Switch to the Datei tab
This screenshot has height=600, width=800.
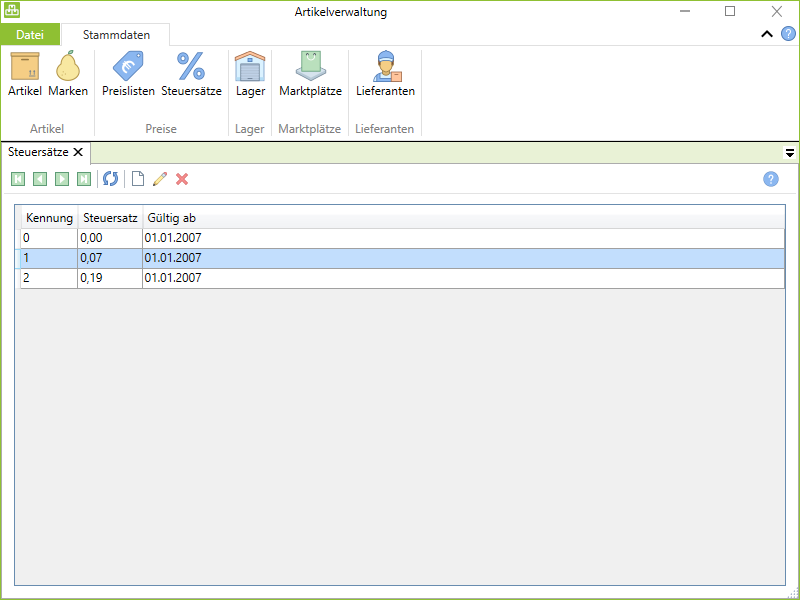tap(30, 35)
